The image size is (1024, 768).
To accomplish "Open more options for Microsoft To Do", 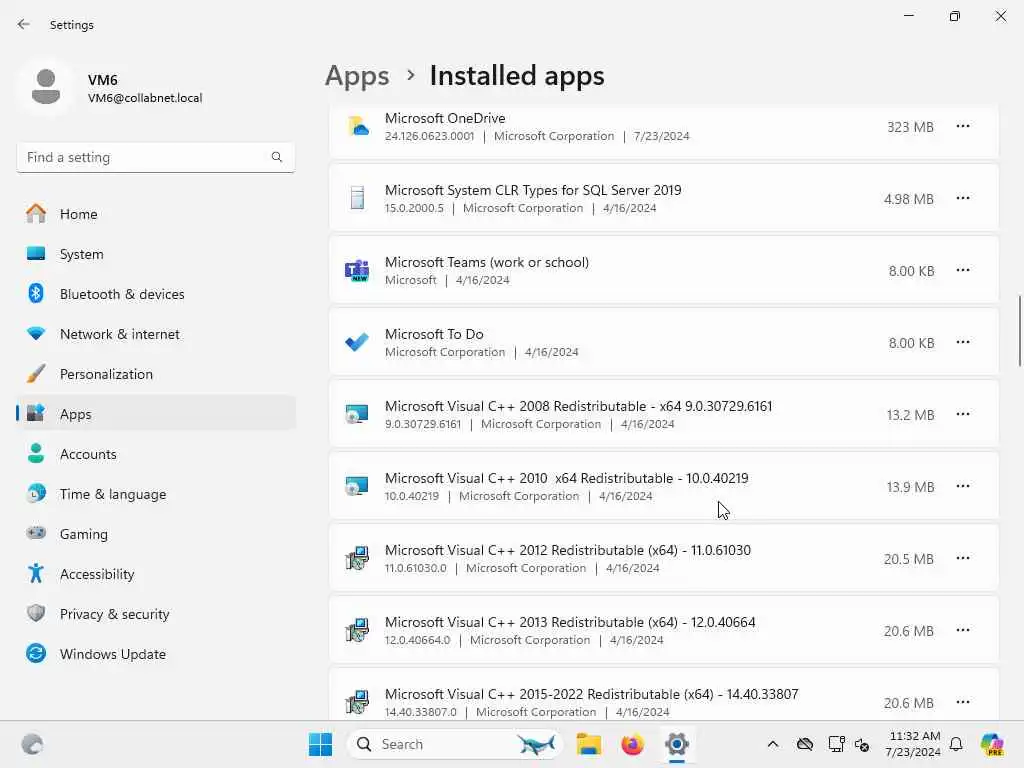I will pyautogui.click(x=963, y=342).
